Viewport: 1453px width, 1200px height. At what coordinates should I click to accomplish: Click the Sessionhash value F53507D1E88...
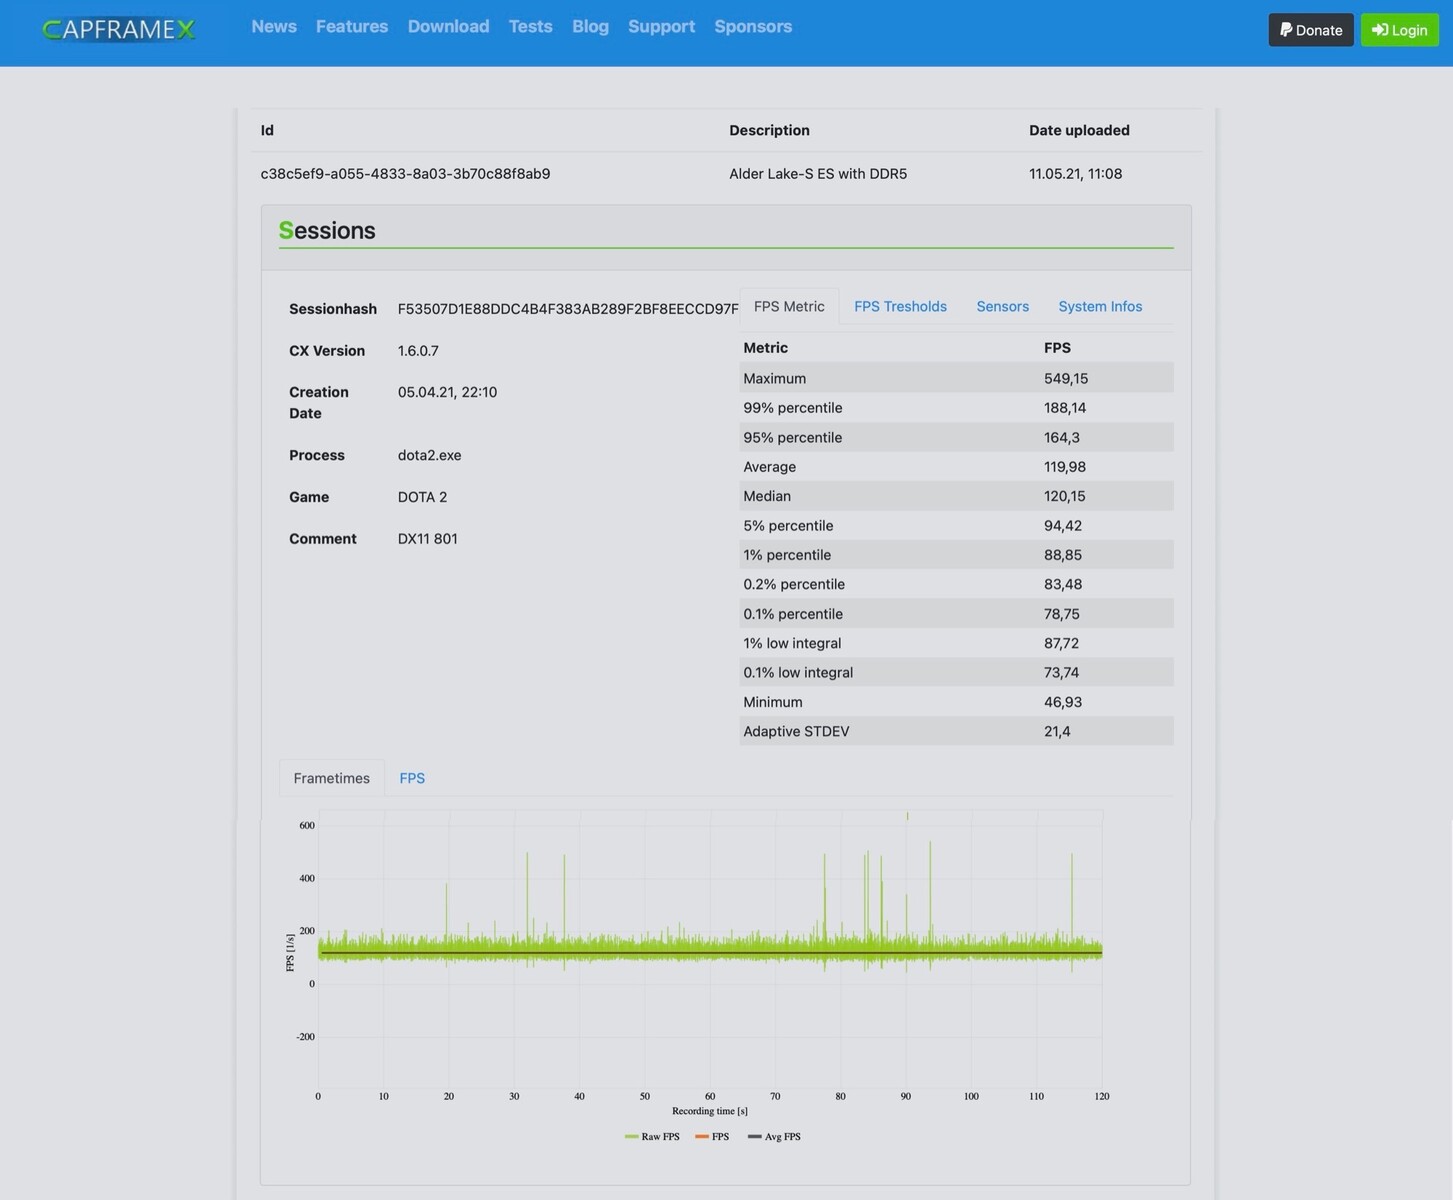point(568,309)
